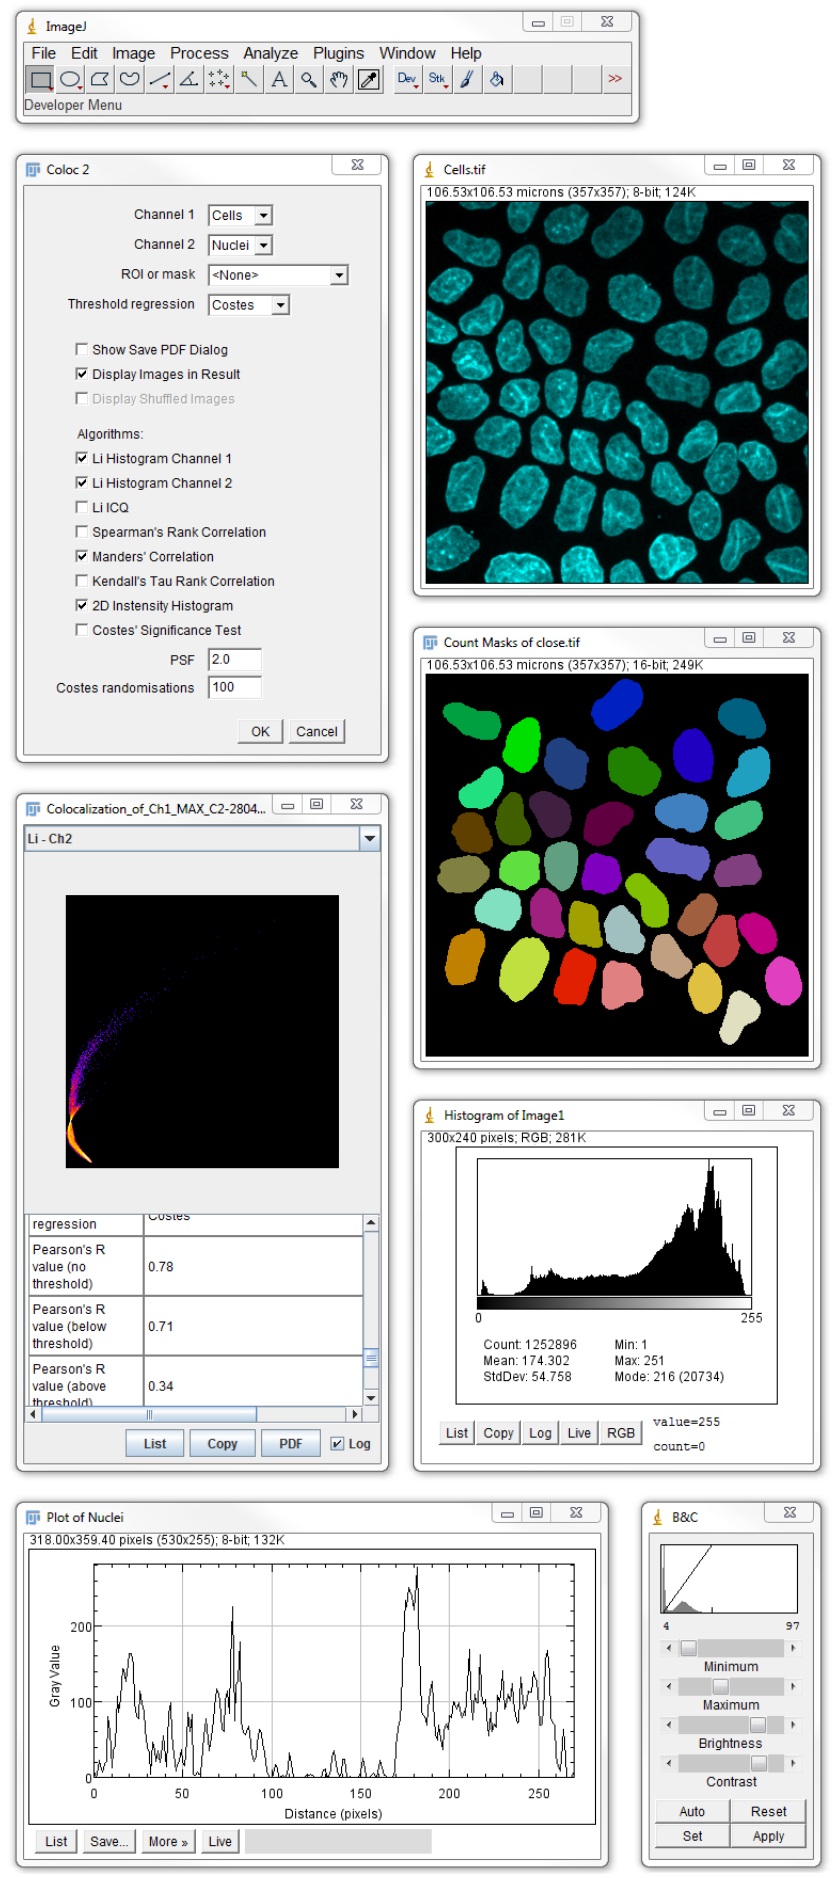The height and width of the screenshot is (1878, 836).
Task: Click Auto in the B&C window
Action: (692, 1811)
